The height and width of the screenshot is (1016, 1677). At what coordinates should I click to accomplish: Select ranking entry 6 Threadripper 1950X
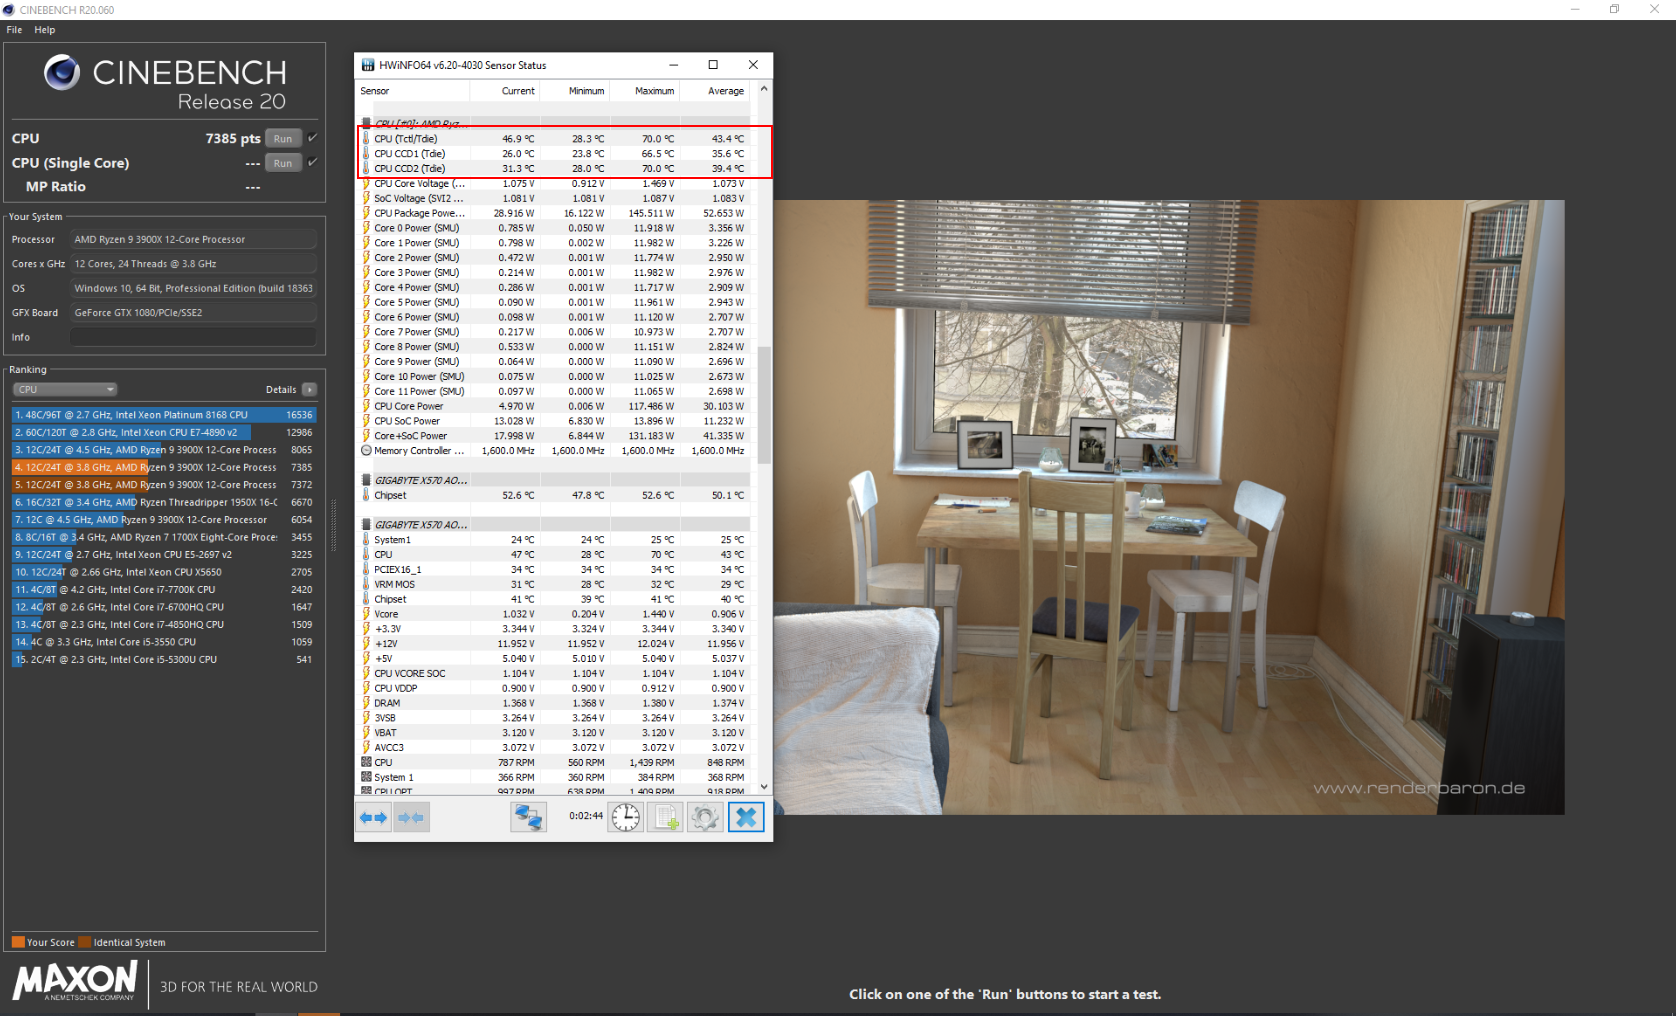(x=164, y=502)
